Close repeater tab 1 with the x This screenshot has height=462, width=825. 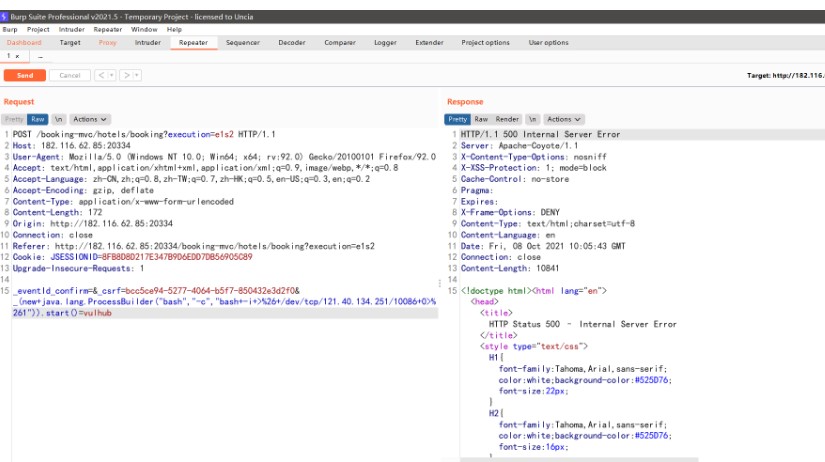coord(17,56)
